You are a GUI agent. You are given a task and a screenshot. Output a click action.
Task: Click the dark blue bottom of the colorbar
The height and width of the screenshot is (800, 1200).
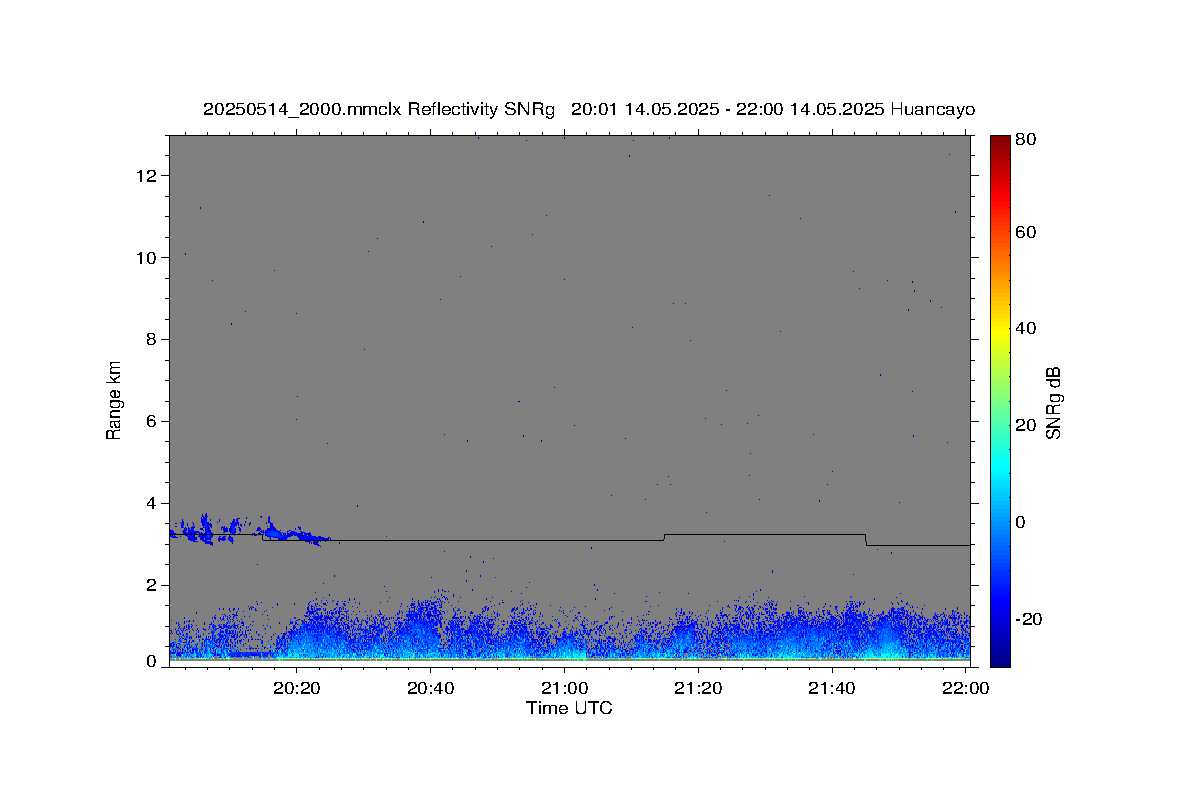click(1000, 658)
